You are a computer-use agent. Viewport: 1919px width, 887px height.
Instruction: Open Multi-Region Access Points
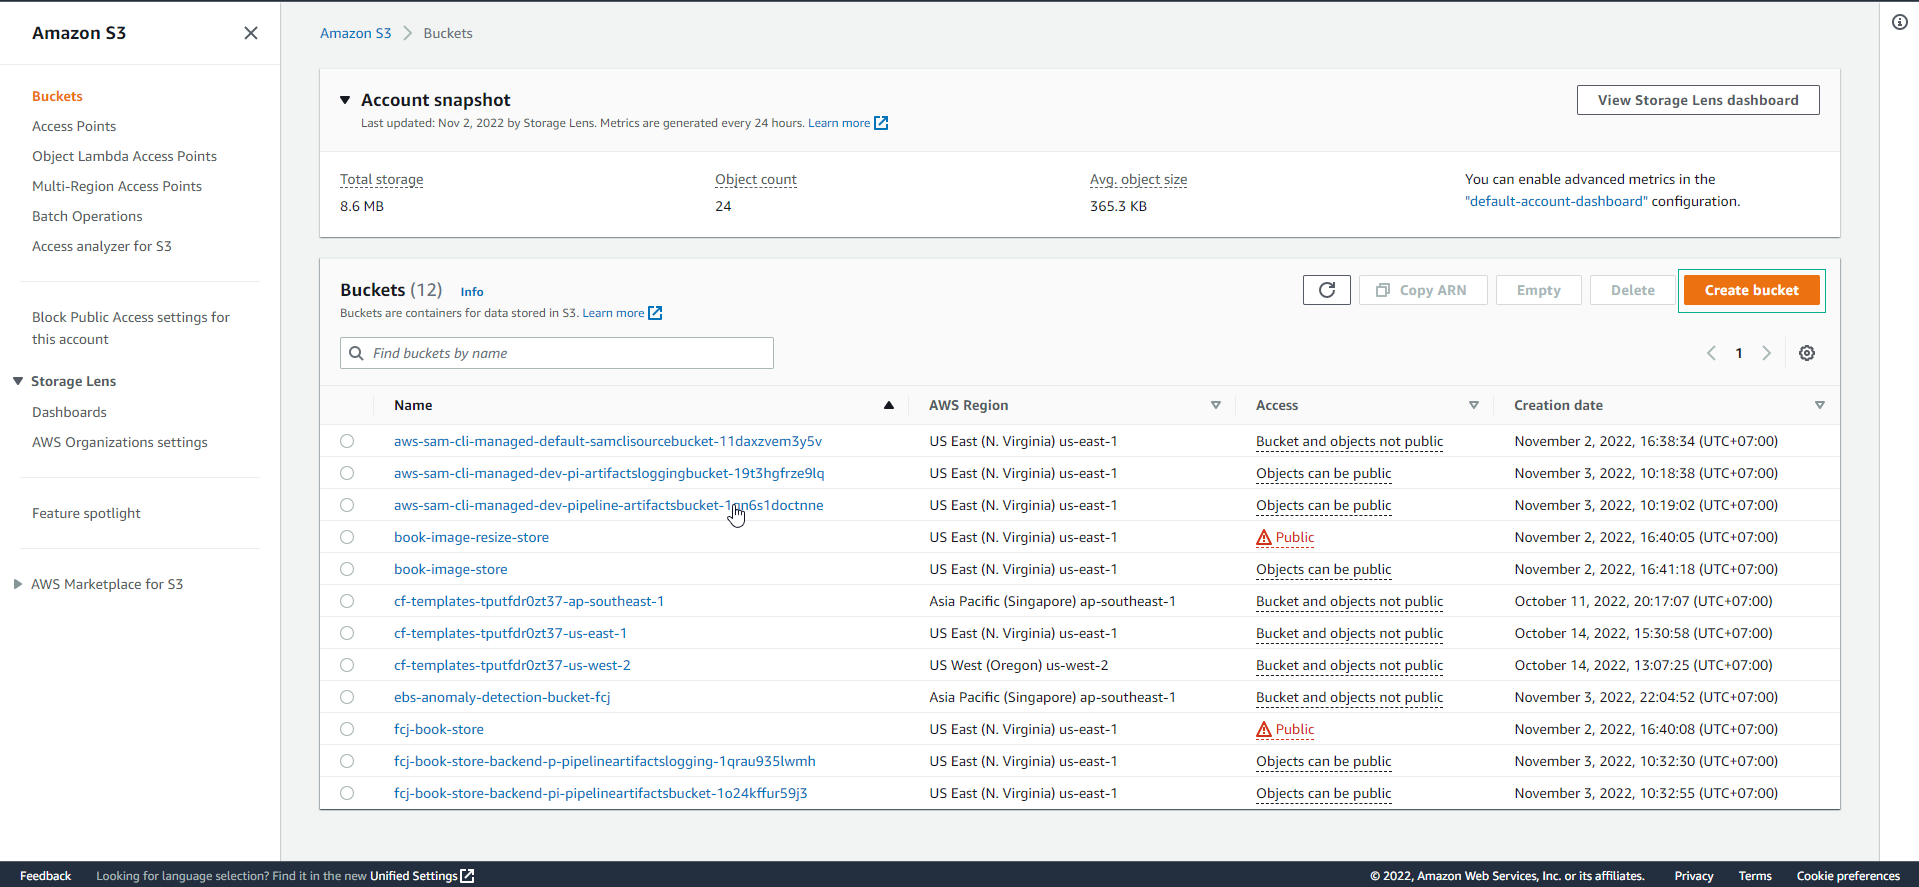point(117,186)
